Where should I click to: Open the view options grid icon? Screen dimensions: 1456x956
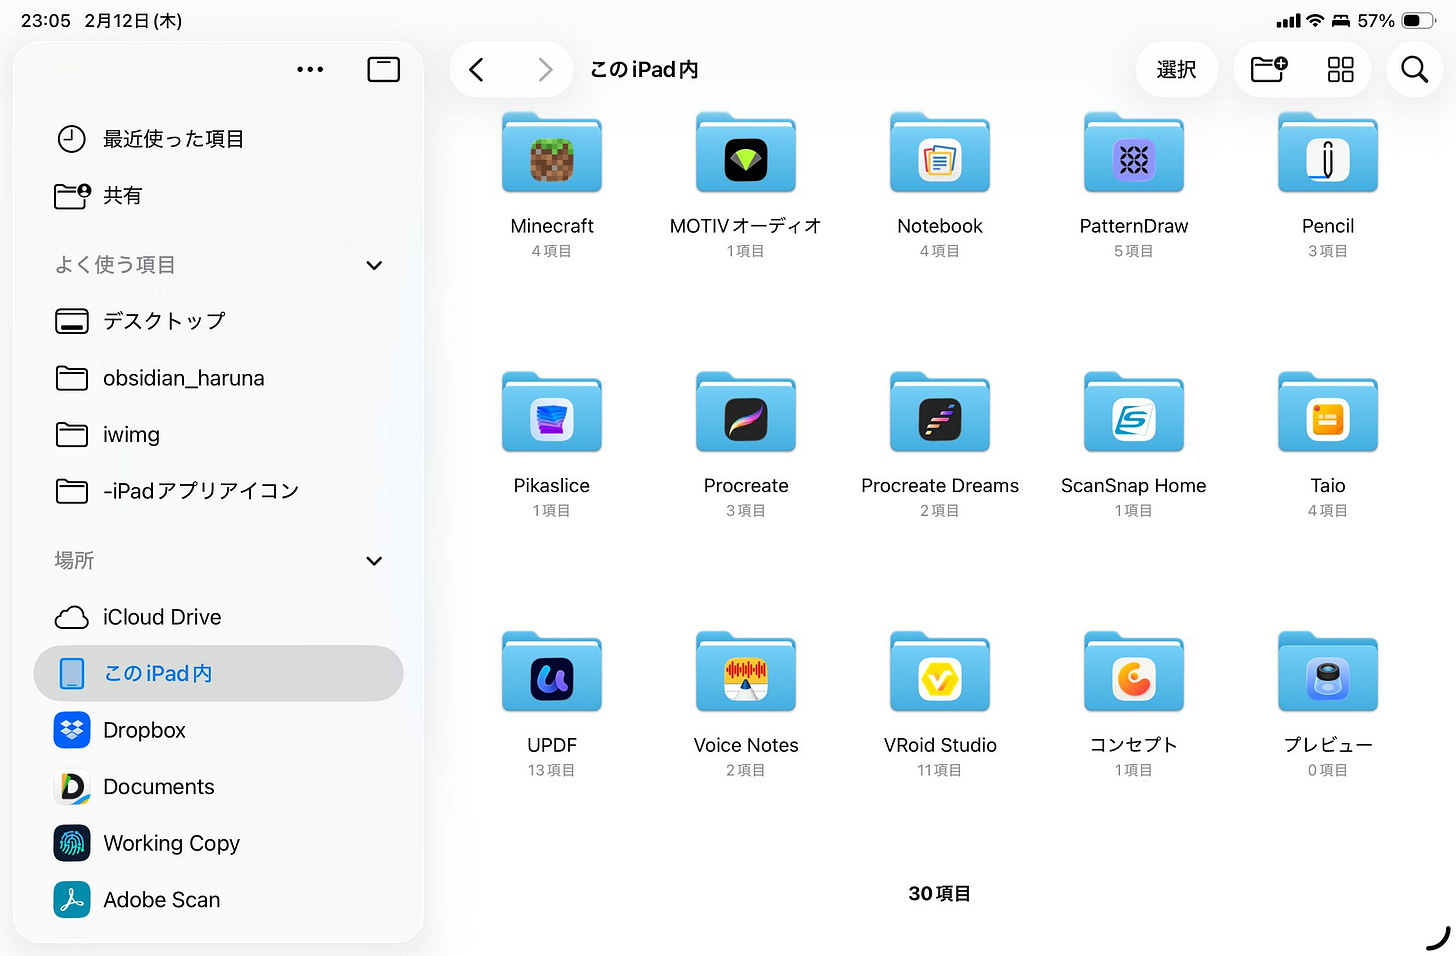point(1340,69)
